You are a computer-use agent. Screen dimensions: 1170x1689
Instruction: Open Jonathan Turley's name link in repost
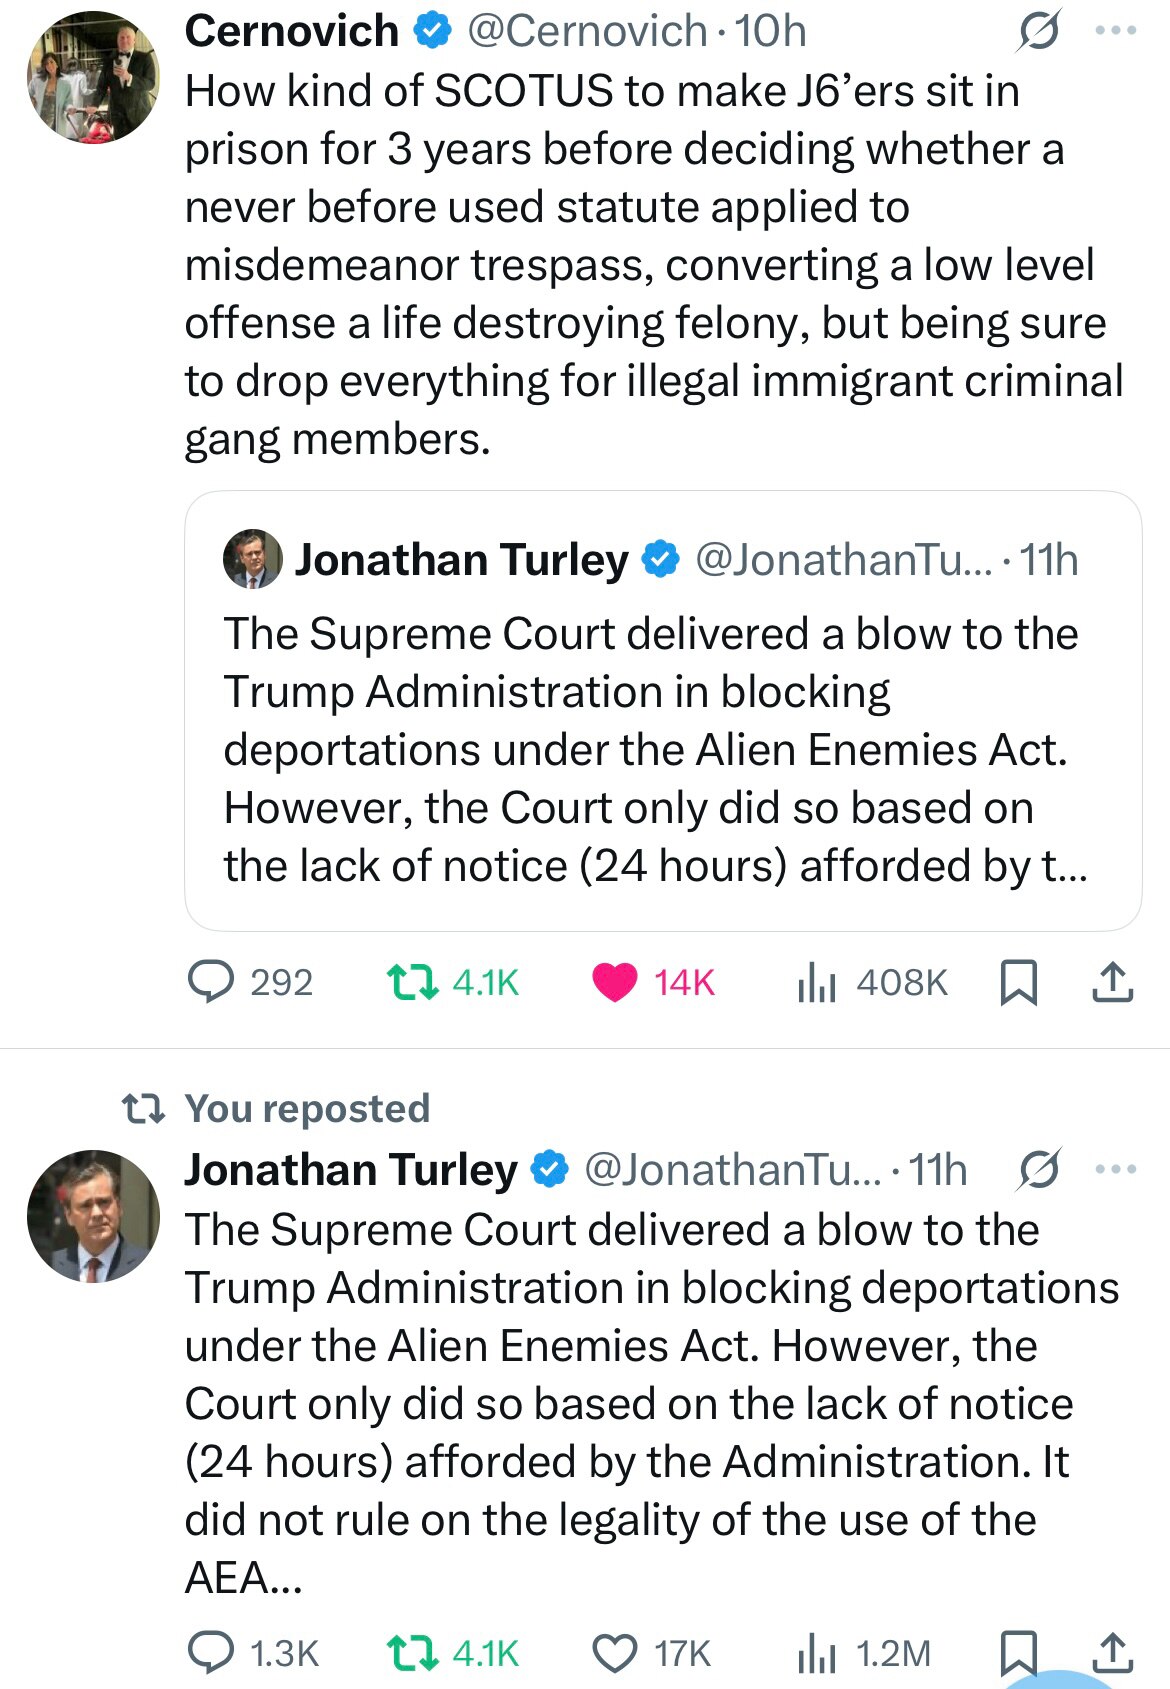pos(350,1169)
